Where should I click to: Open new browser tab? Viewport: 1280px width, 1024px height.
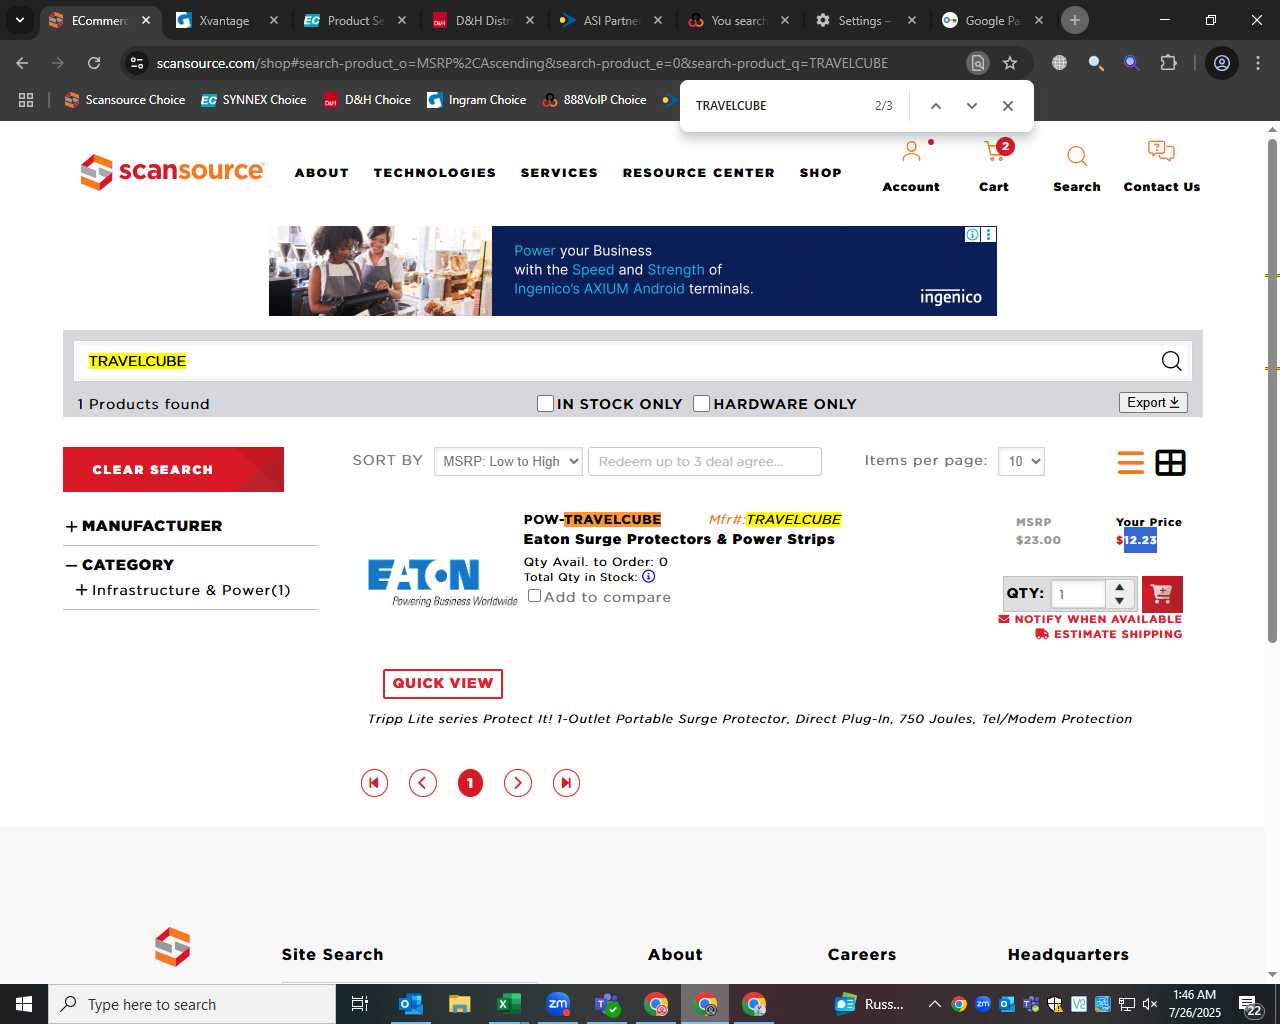pos(1075,20)
